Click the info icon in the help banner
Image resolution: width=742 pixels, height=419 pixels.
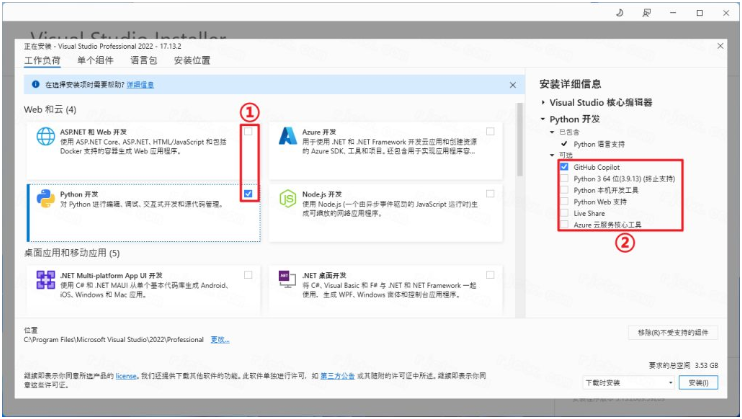pos(35,84)
